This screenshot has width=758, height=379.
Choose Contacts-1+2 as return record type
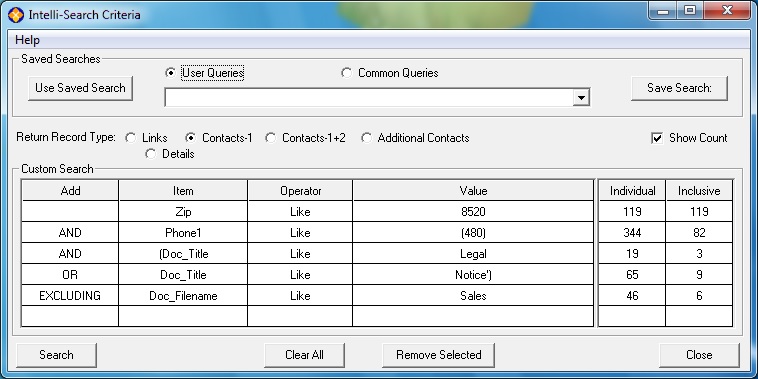(271, 138)
